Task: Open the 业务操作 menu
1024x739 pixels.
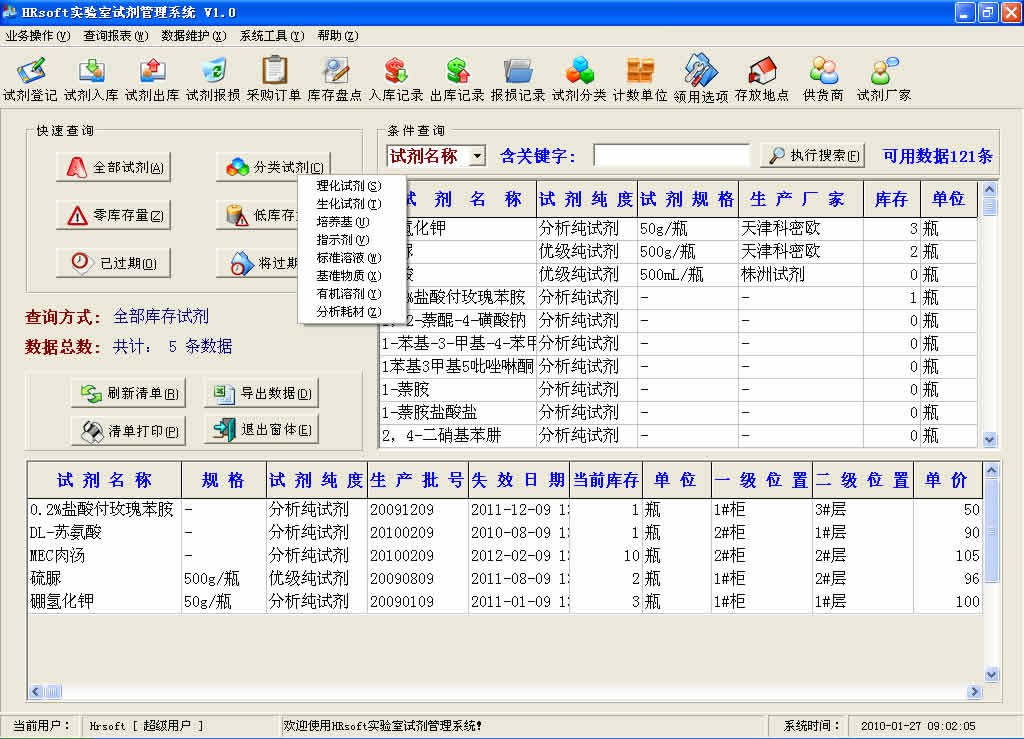Action: pos(37,36)
